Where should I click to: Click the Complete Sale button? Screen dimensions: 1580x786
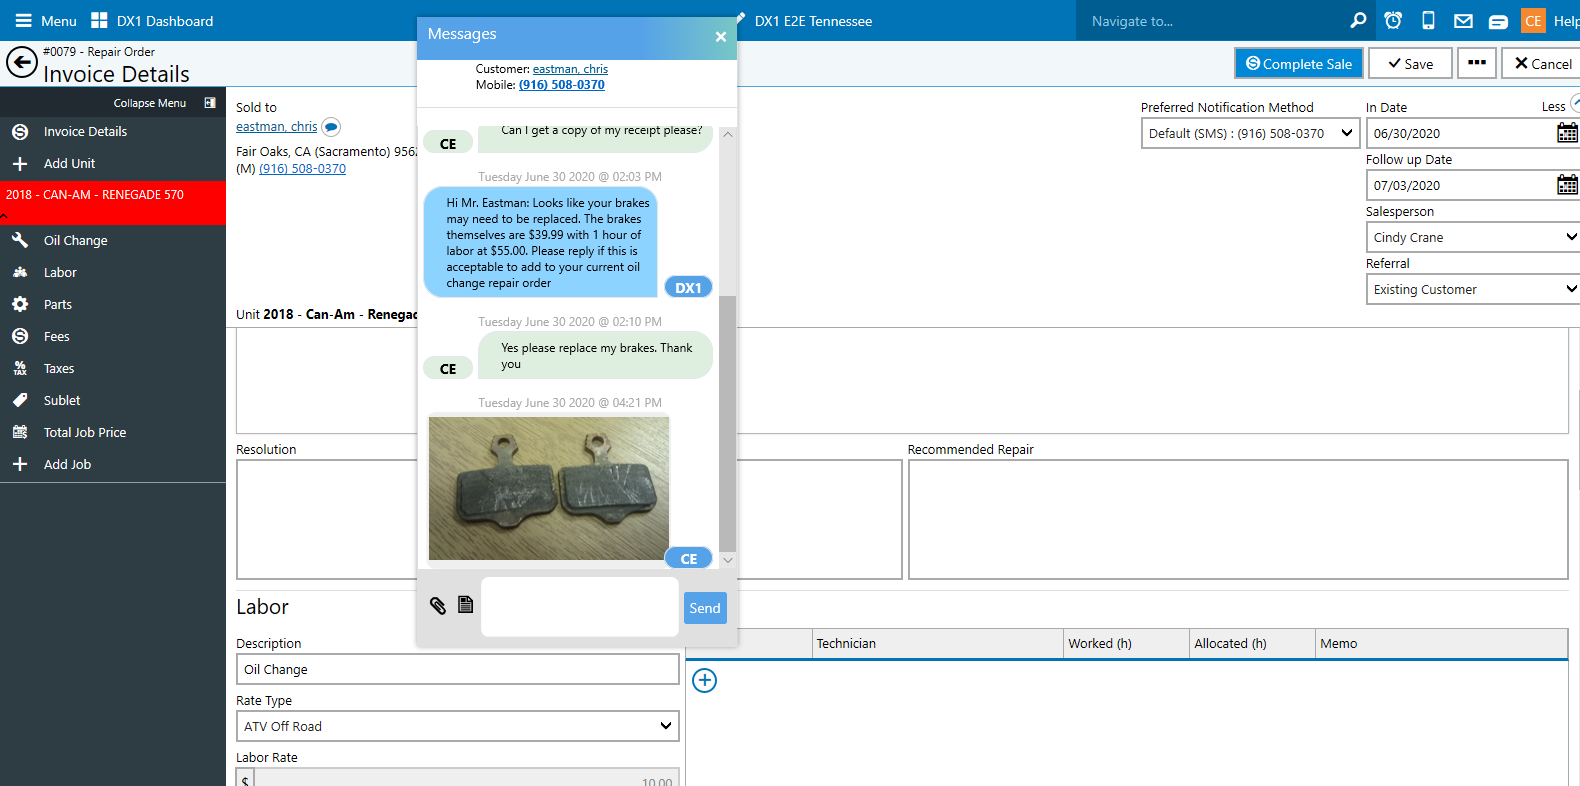point(1299,63)
